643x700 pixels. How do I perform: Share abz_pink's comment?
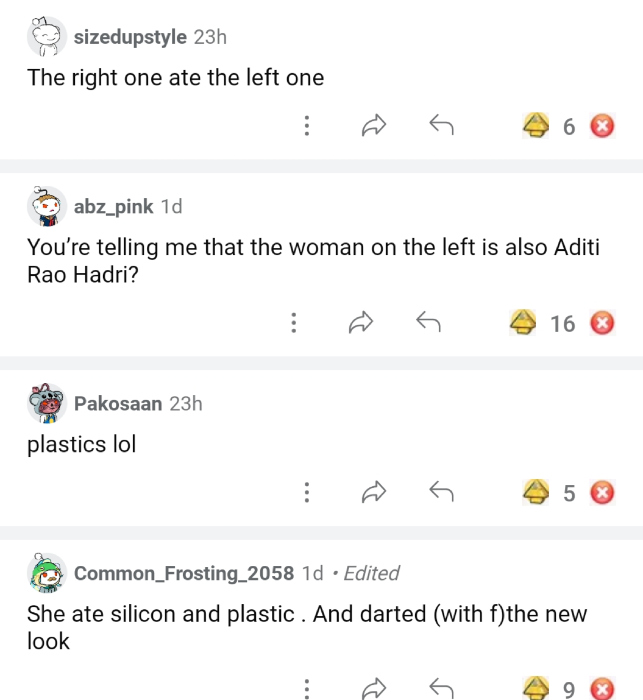click(360, 323)
